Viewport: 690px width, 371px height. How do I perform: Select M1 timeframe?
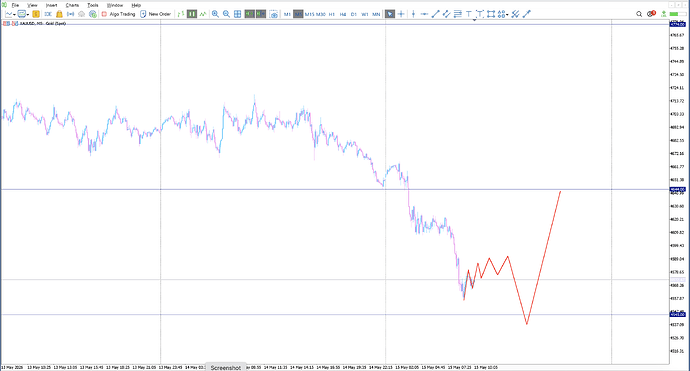287,14
